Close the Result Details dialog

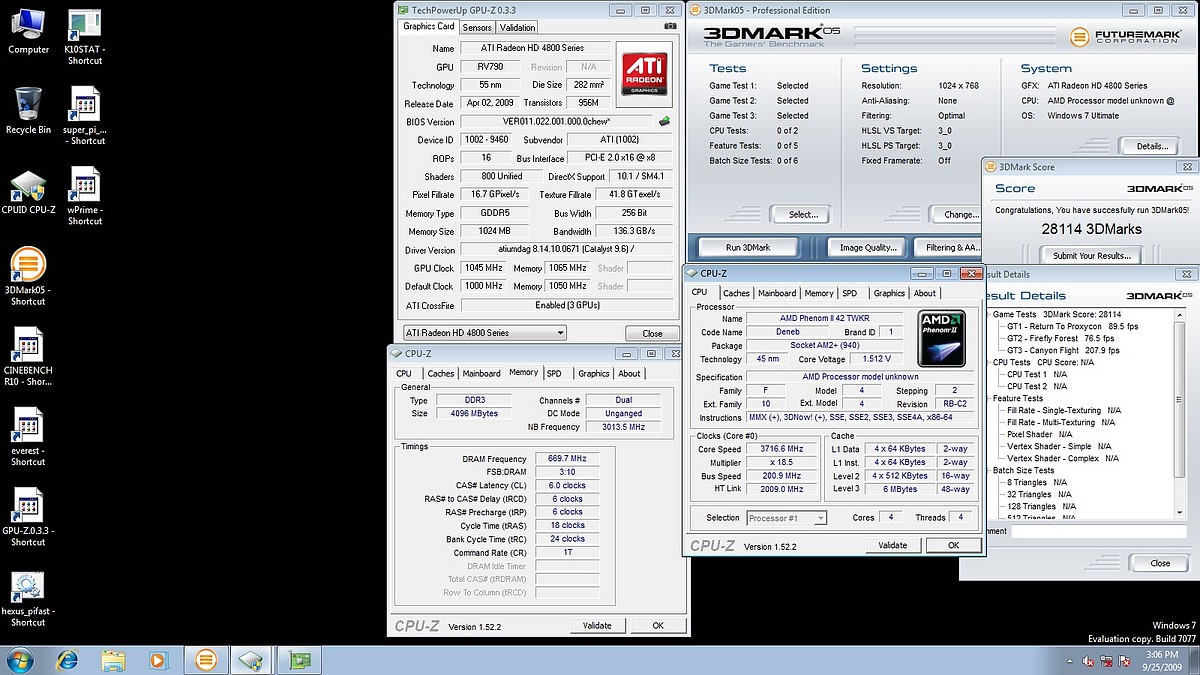point(1160,563)
